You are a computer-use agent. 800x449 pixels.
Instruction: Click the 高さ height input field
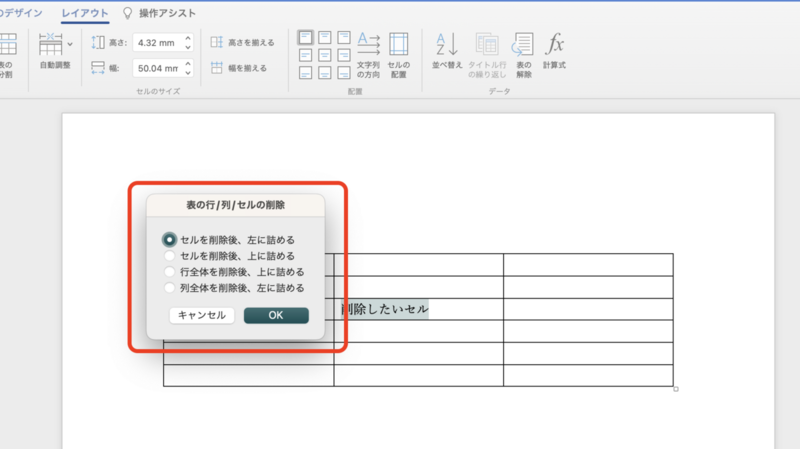(x=158, y=43)
